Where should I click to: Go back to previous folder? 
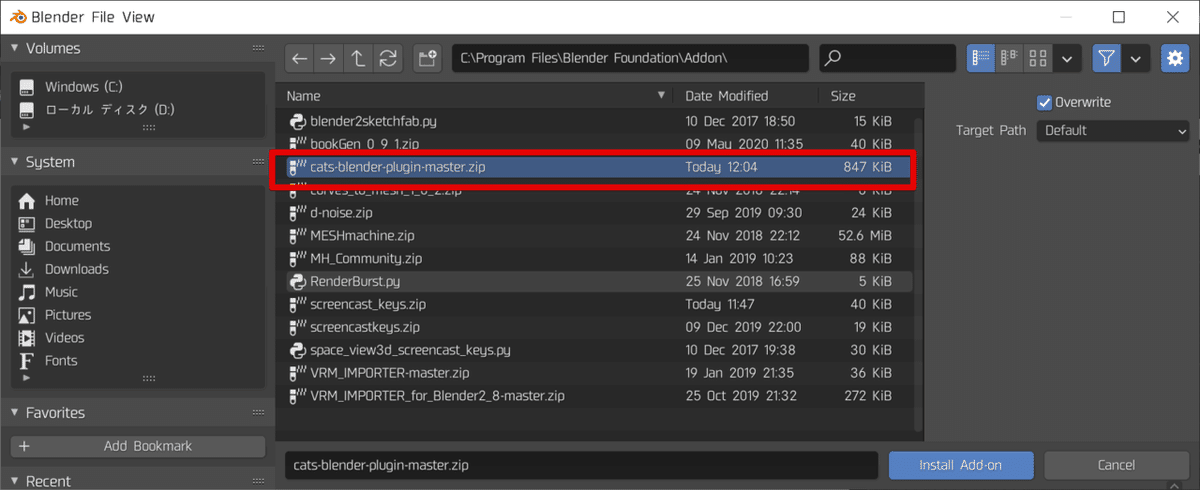point(300,59)
